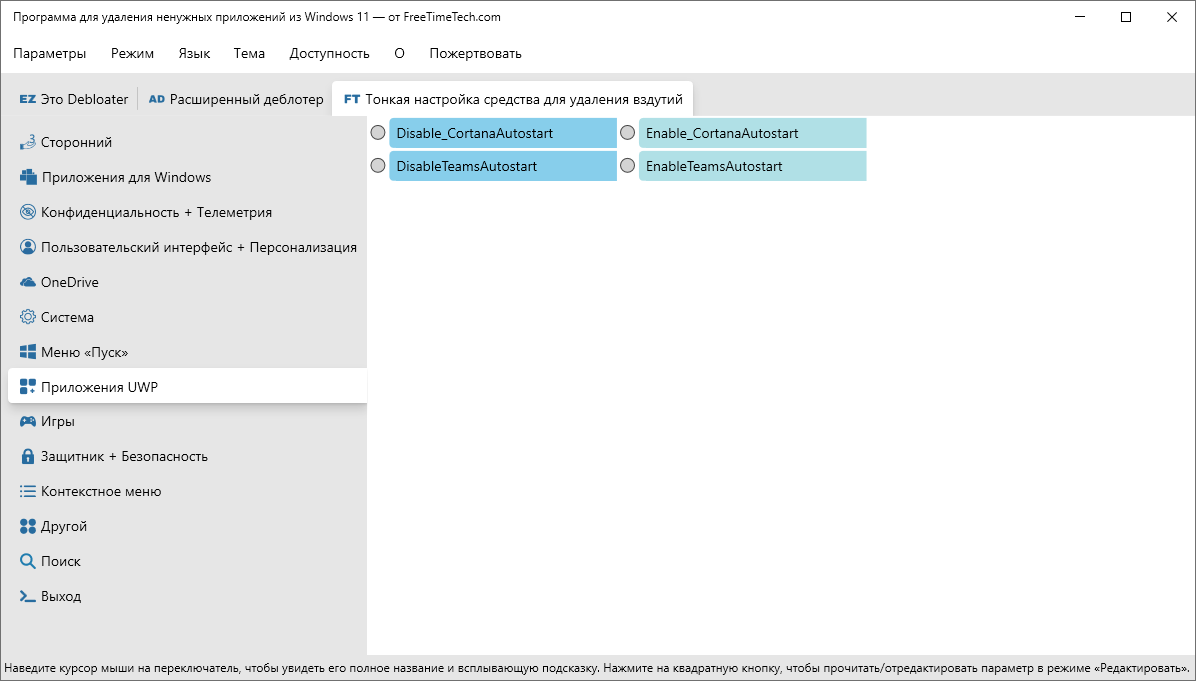The image size is (1196, 681).
Task: Click the Пожертвовать menu item
Action: coord(475,53)
